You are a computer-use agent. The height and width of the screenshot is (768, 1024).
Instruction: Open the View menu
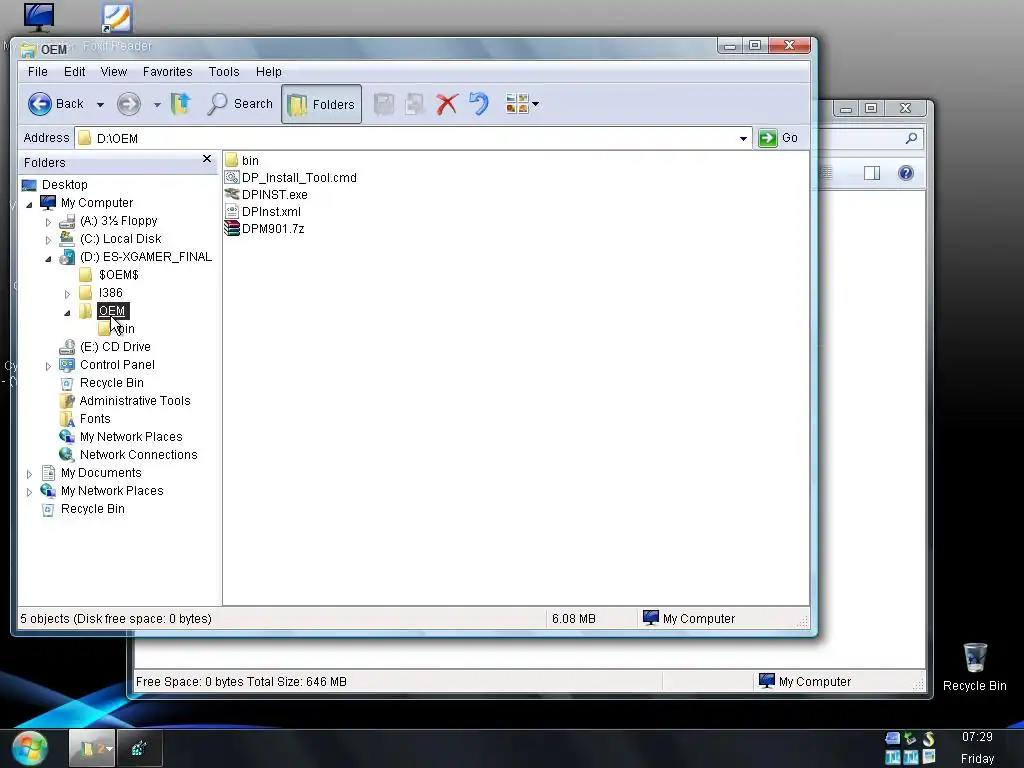pos(114,72)
